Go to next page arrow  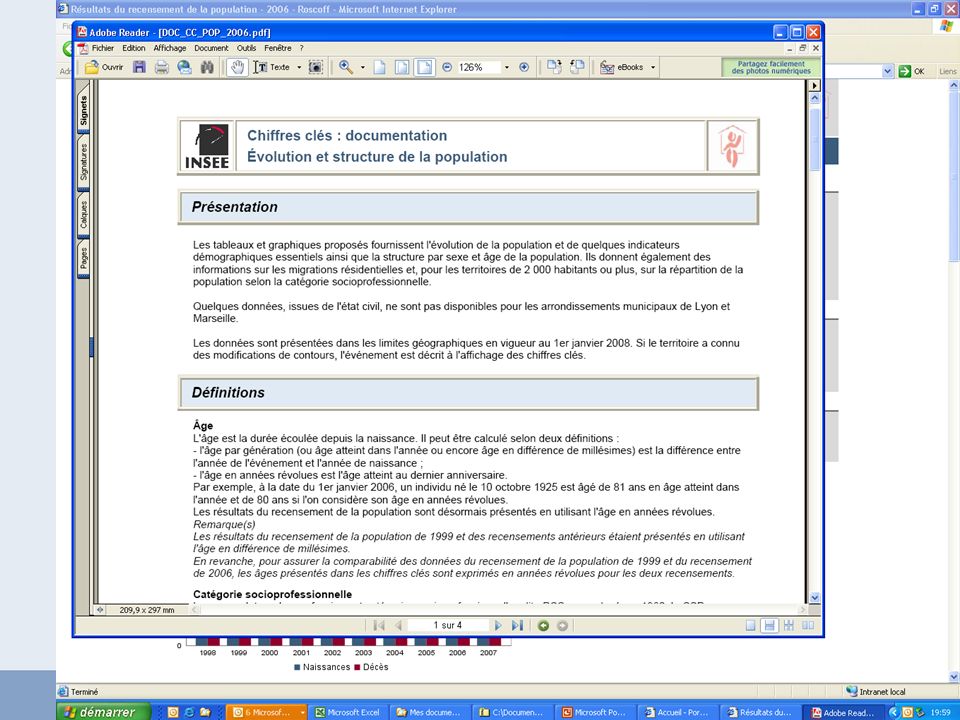pyautogui.click(x=498, y=625)
